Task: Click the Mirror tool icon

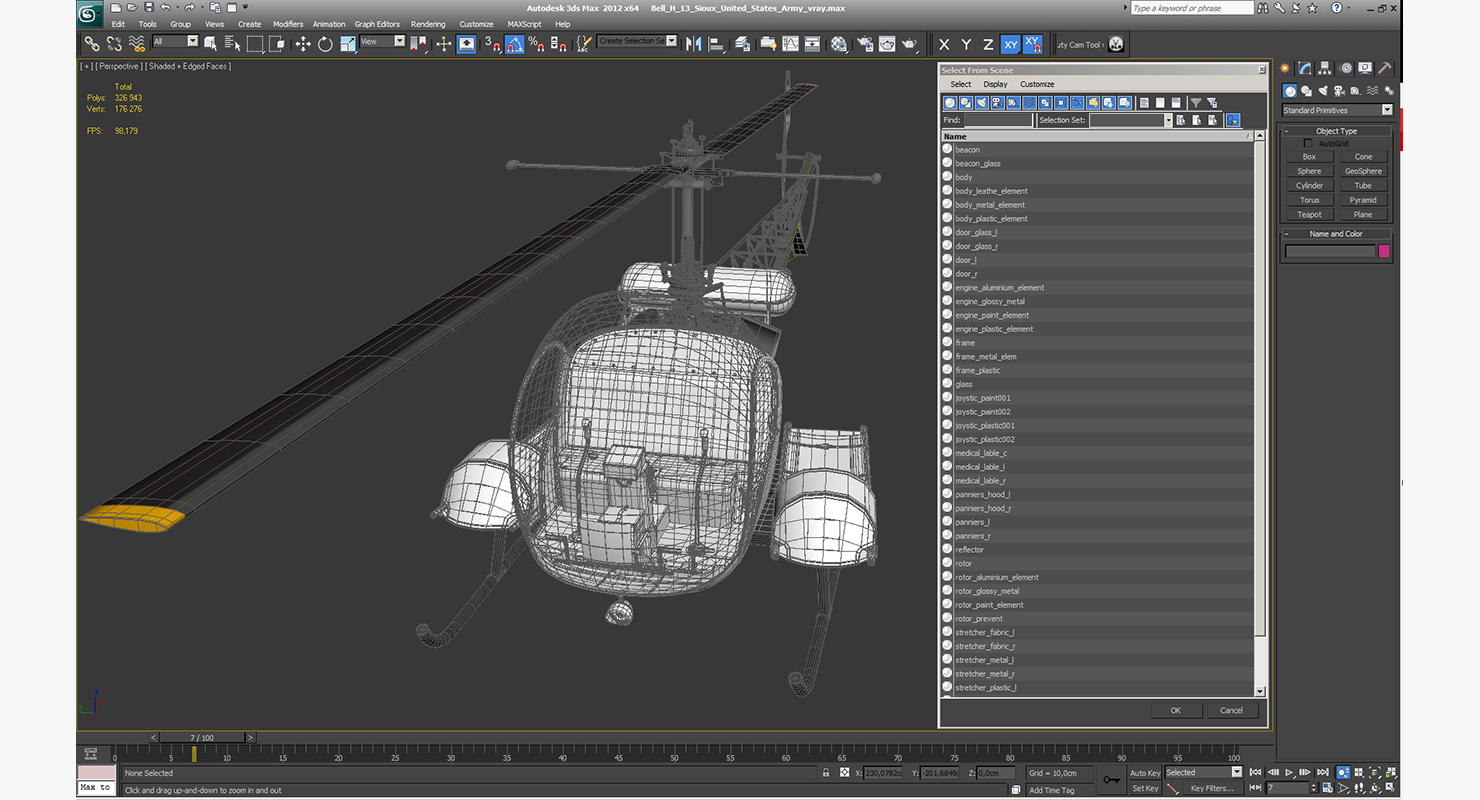Action: pos(693,44)
